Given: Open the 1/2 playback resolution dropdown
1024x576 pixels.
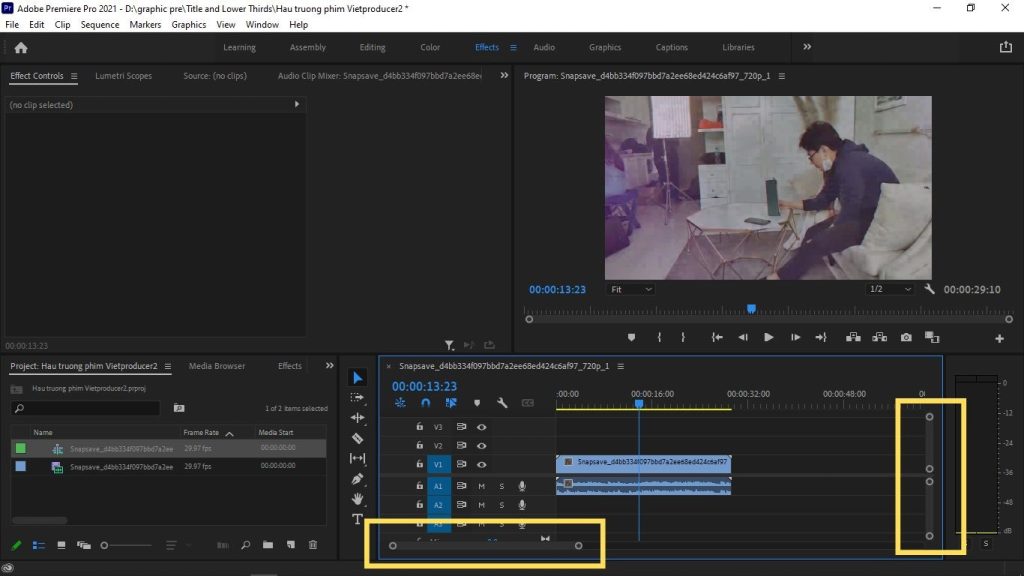Looking at the screenshot, I should [890, 289].
